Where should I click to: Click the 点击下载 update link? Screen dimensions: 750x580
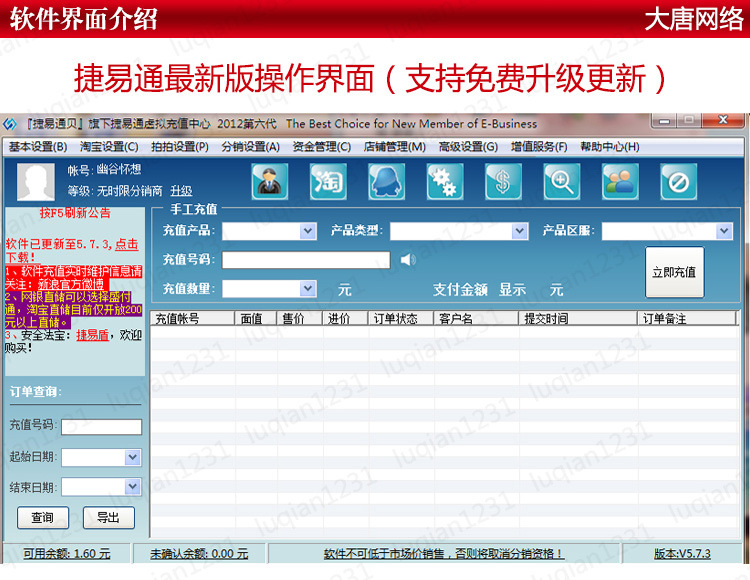(x=127, y=244)
